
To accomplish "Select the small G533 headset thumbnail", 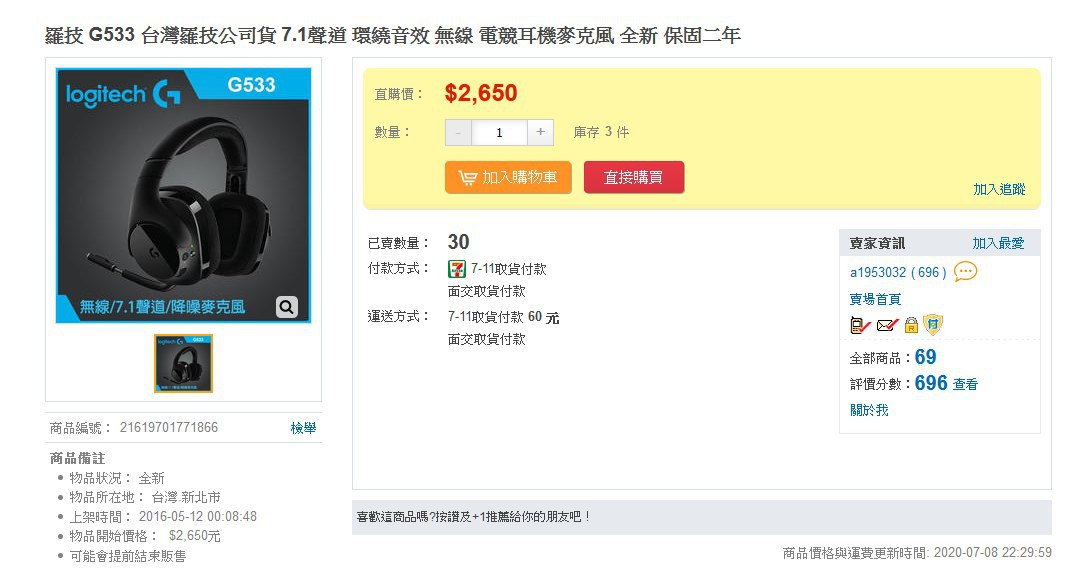I will click(183, 363).
